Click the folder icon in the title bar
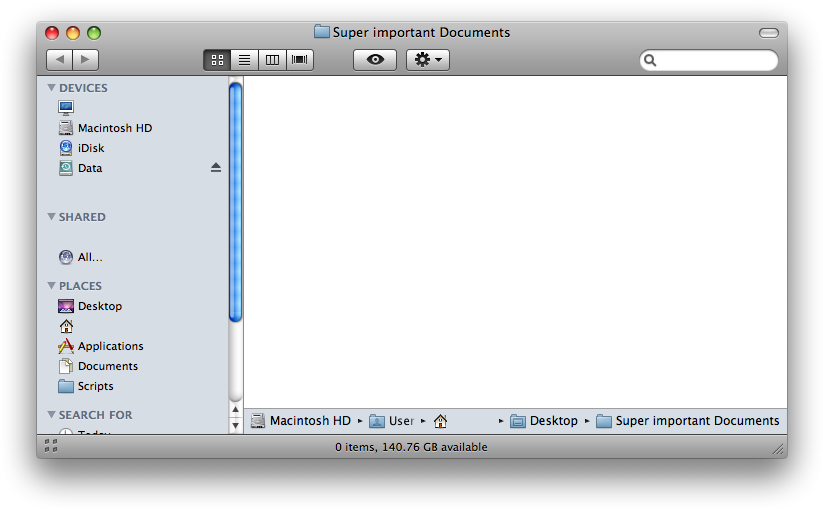 point(322,32)
